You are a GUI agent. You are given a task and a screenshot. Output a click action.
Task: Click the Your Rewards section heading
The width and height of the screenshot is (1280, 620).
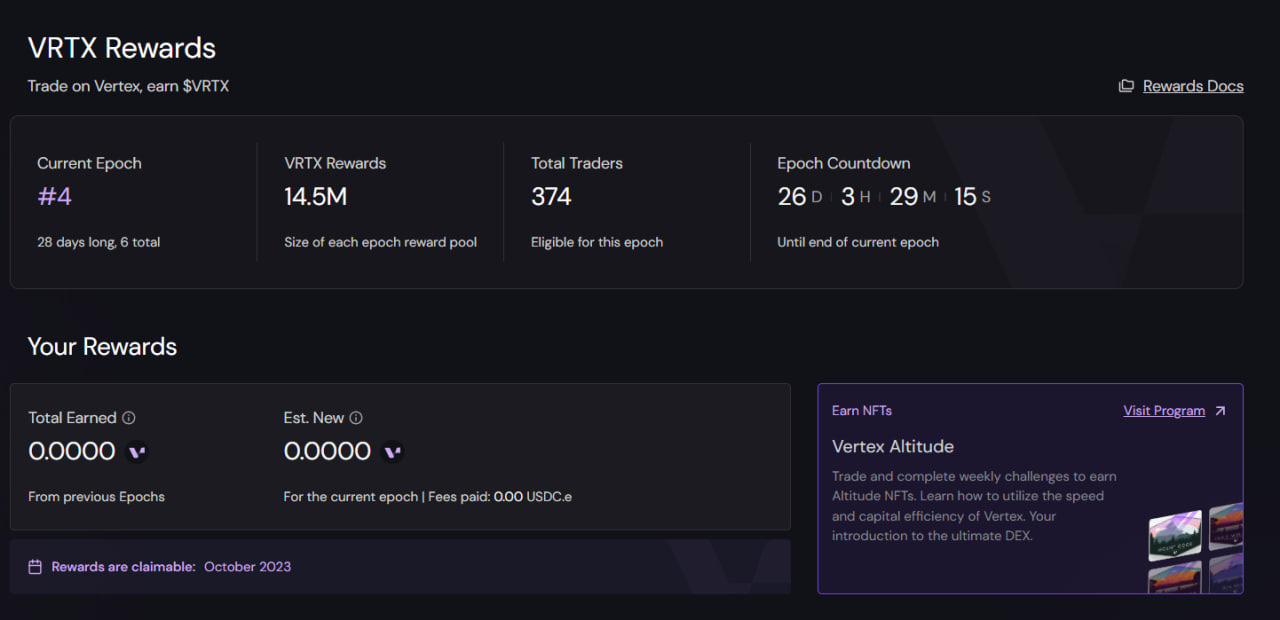coord(102,347)
